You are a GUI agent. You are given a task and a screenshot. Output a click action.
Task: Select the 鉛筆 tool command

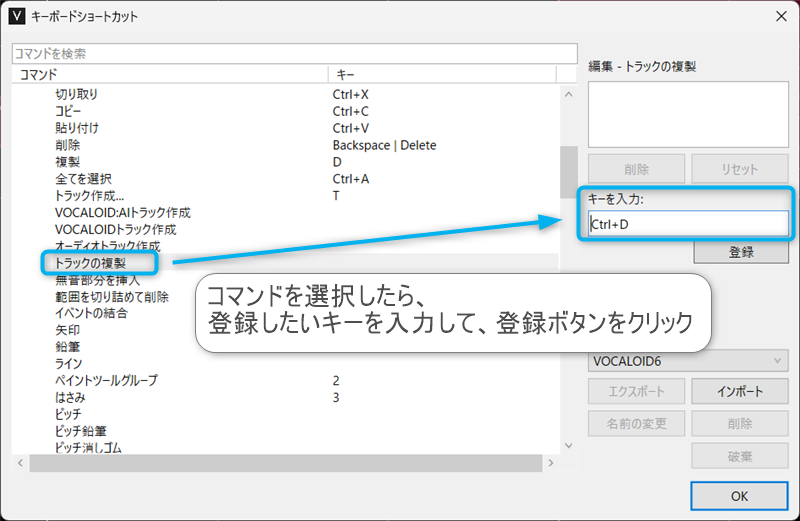tap(67, 347)
